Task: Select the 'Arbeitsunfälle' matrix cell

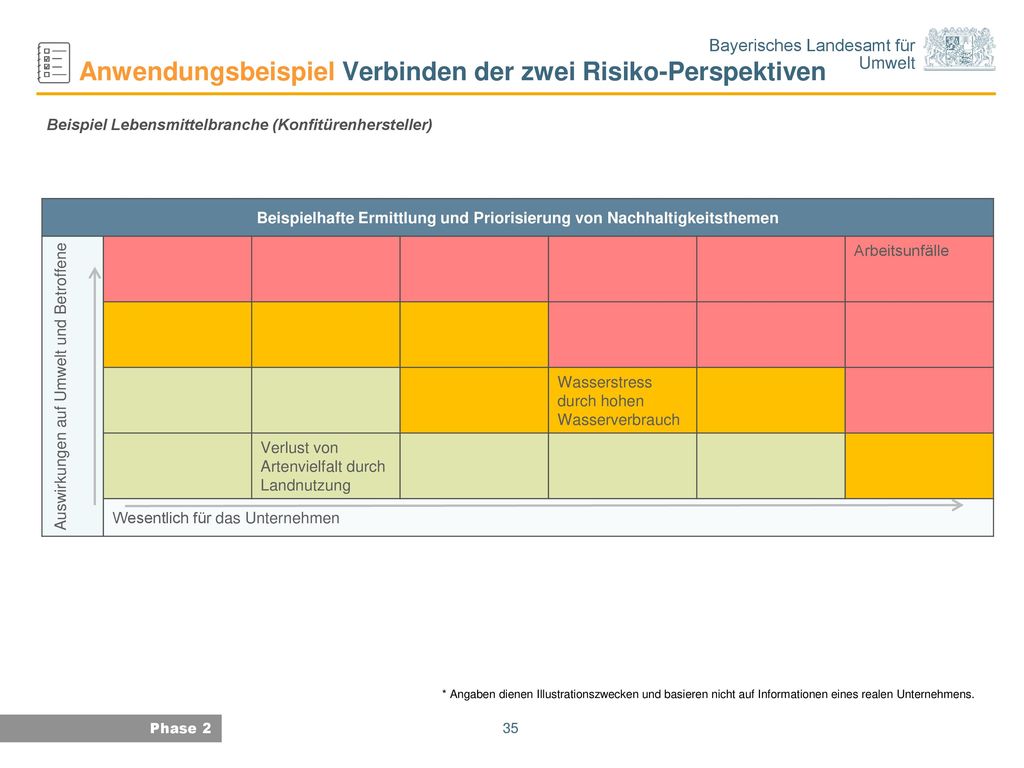Action: pos(920,268)
